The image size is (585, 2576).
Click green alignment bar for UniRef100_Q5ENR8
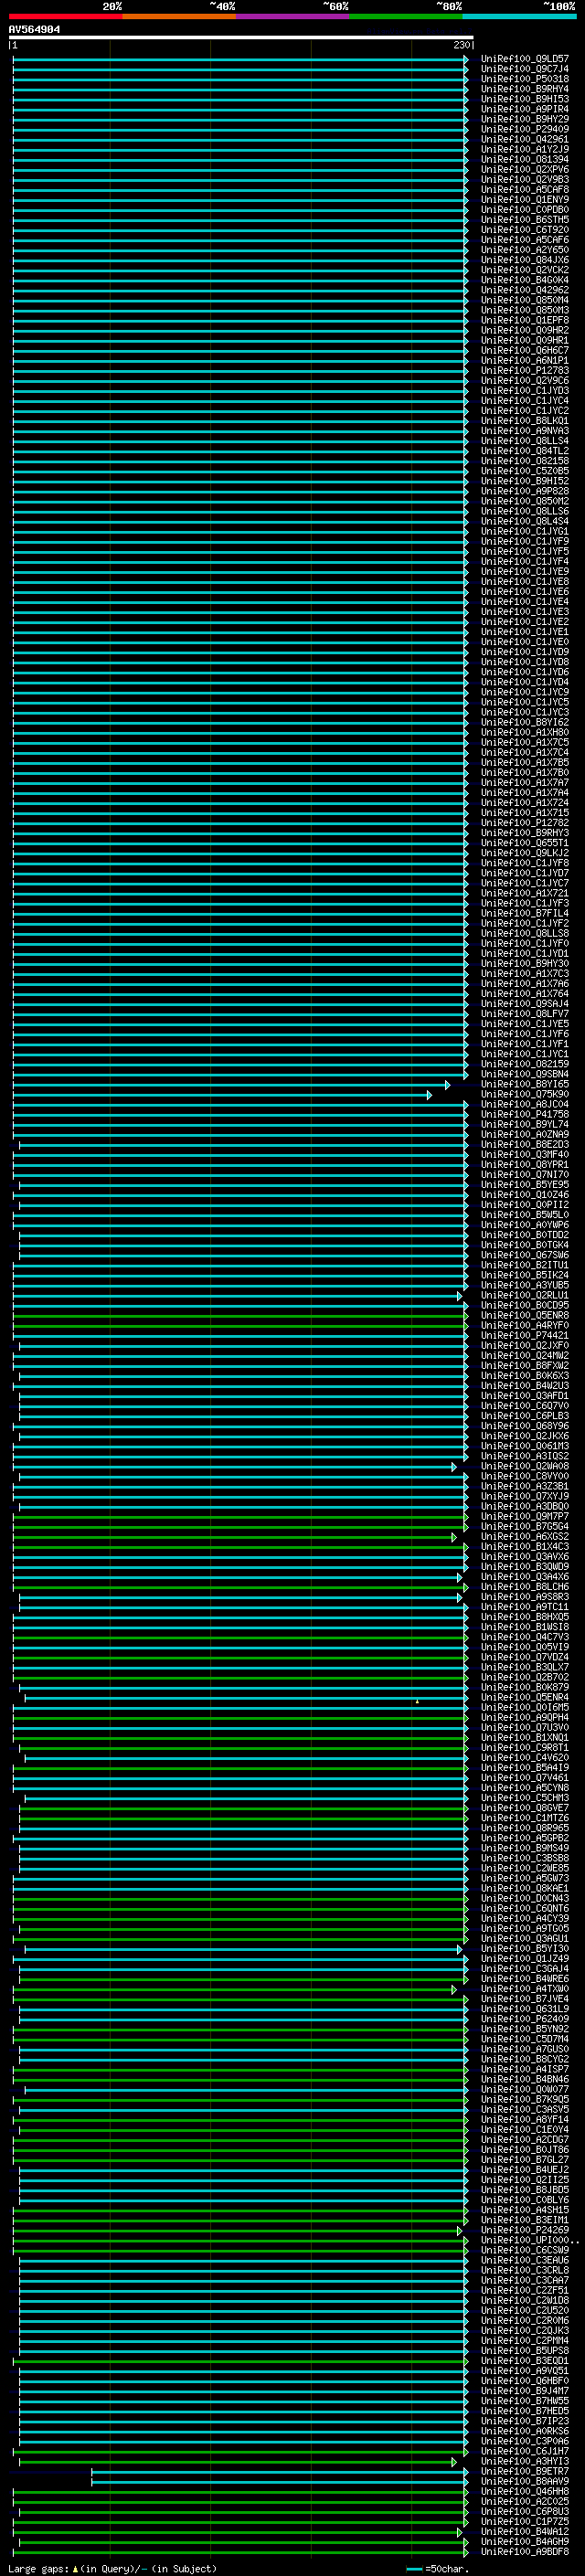tap(240, 1316)
